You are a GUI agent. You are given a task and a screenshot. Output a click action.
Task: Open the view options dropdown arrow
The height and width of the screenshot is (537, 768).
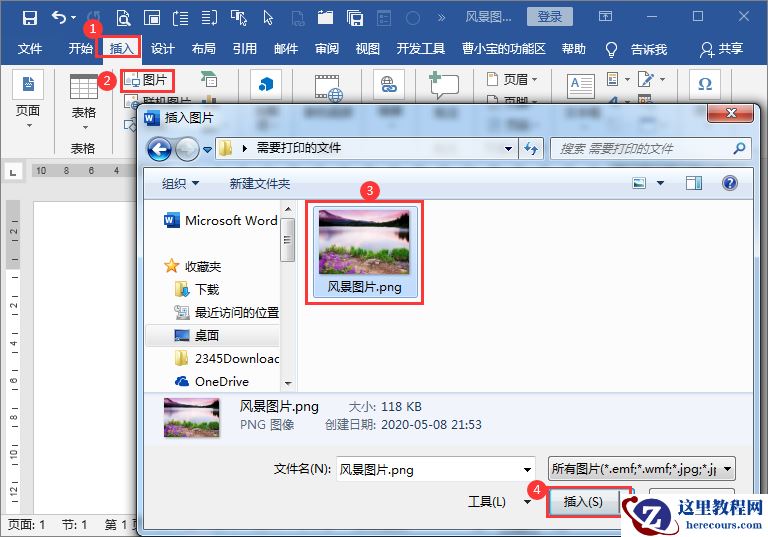click(x=660, y=183)
